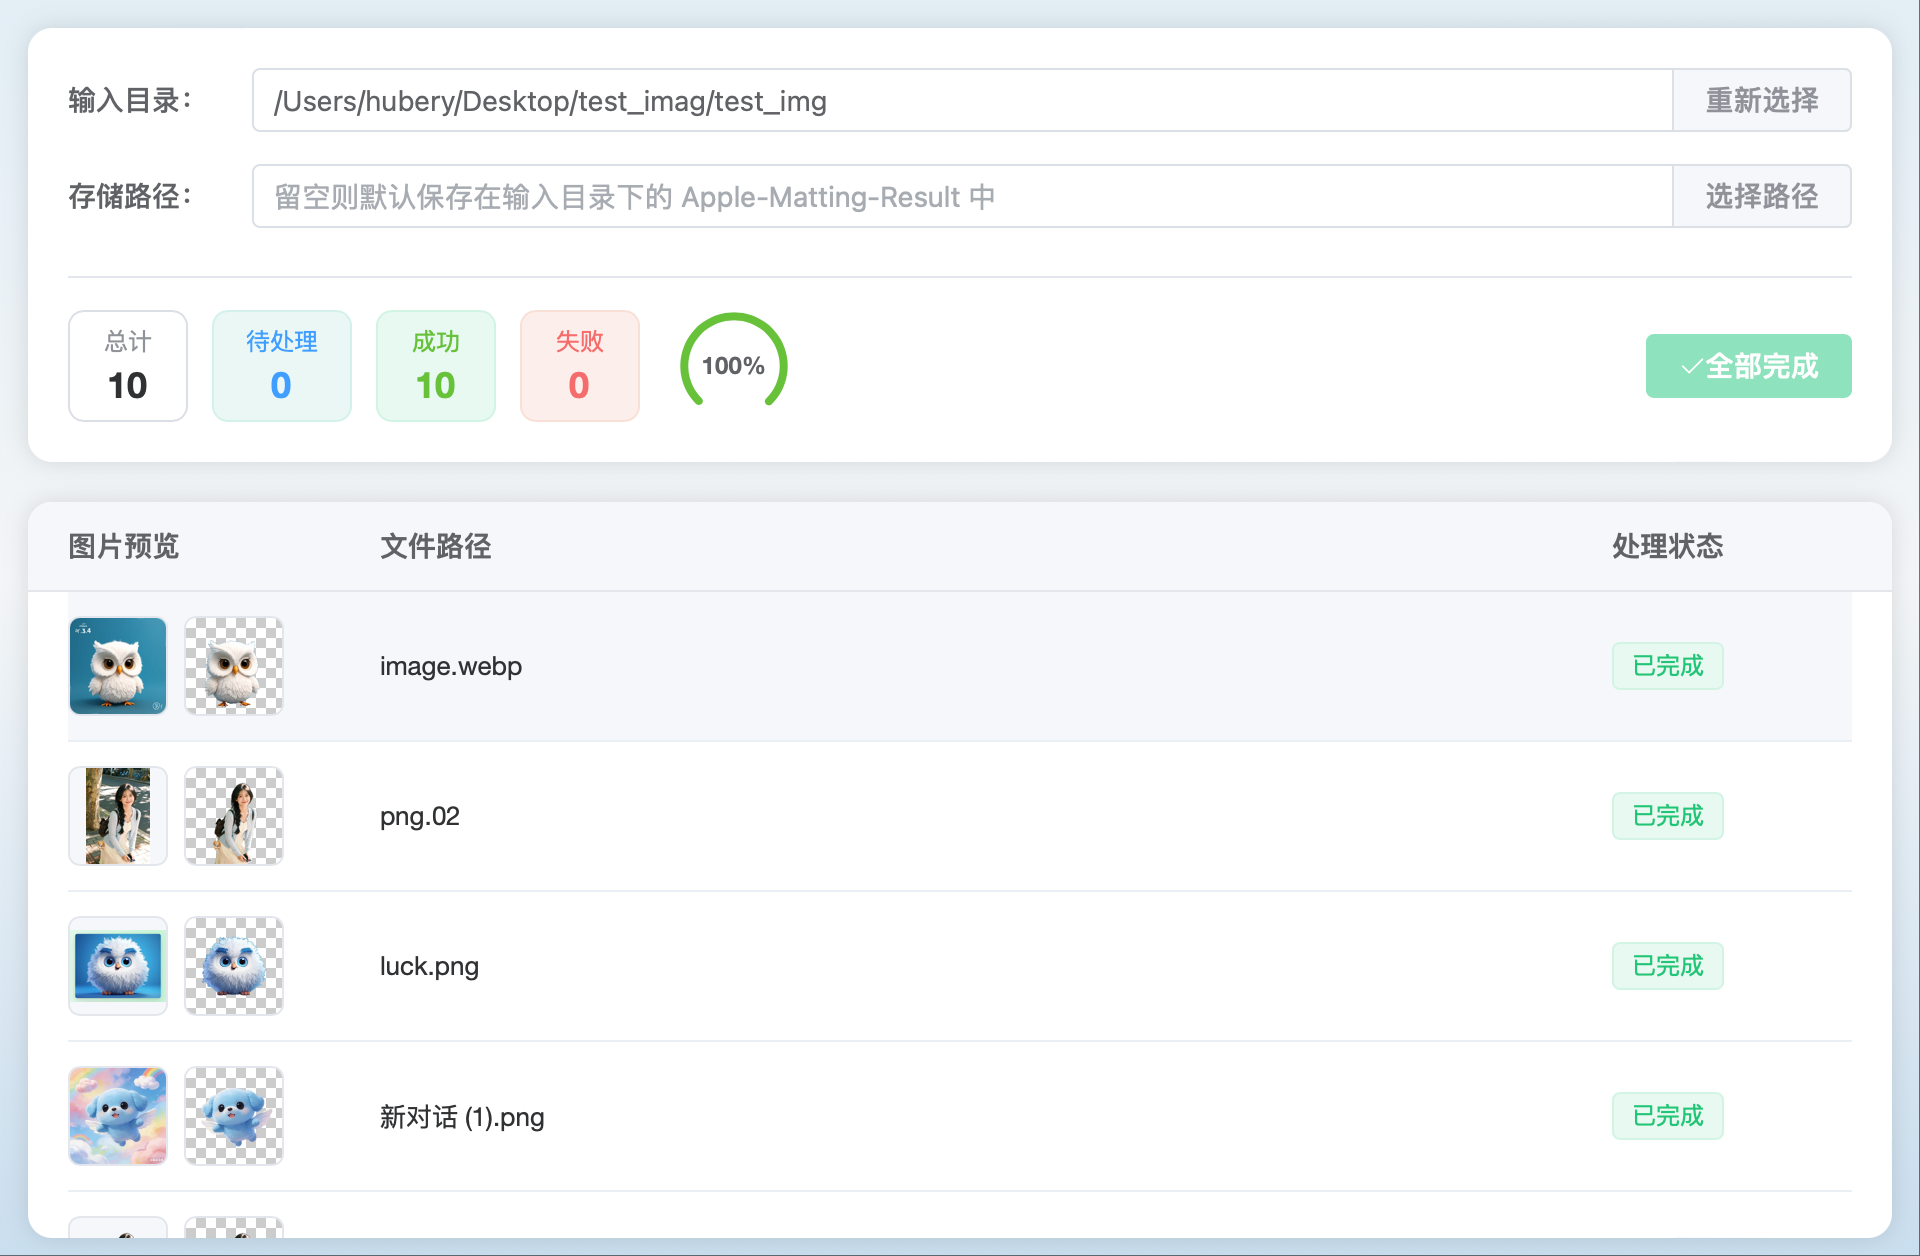Click the 重新选择 button
Image resolution: width=1920 pixels, height=1256 pixels.
point(1761,100)
